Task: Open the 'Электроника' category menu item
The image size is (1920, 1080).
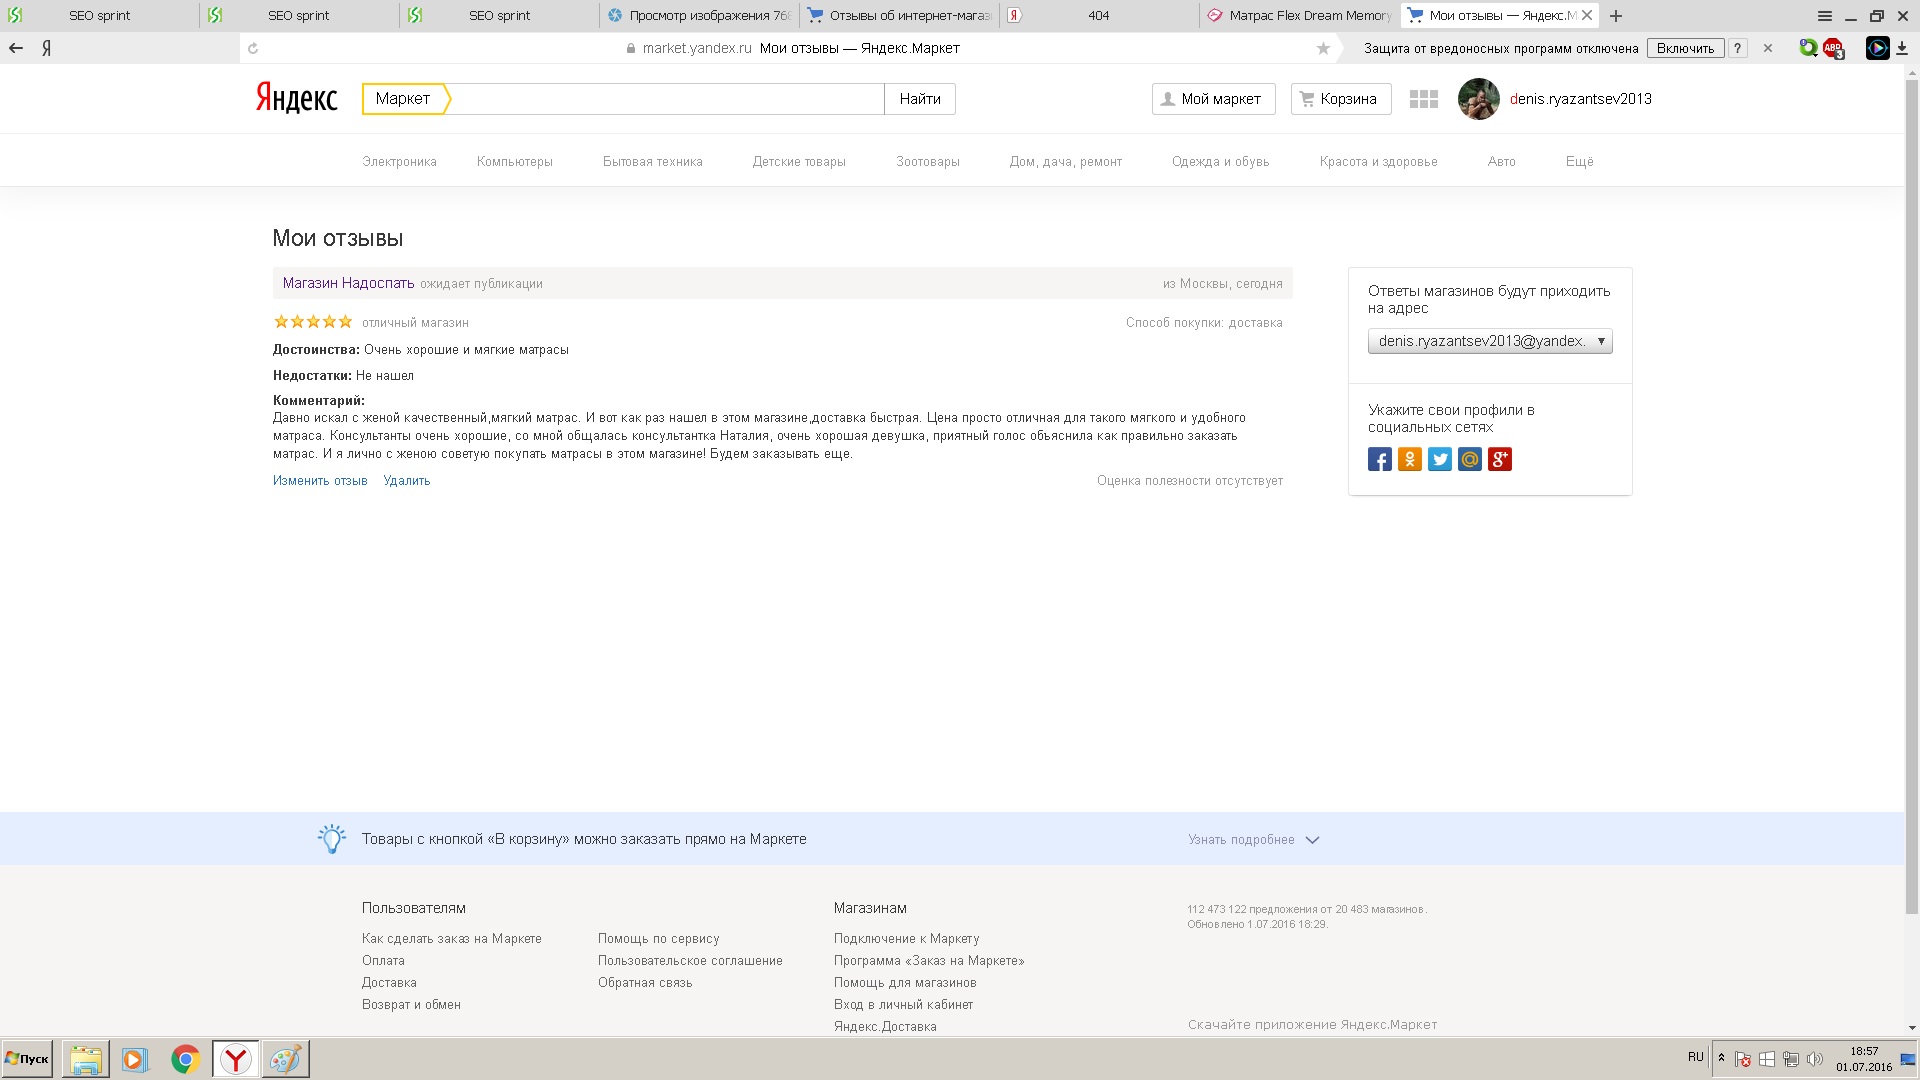Action: point(399,162)
